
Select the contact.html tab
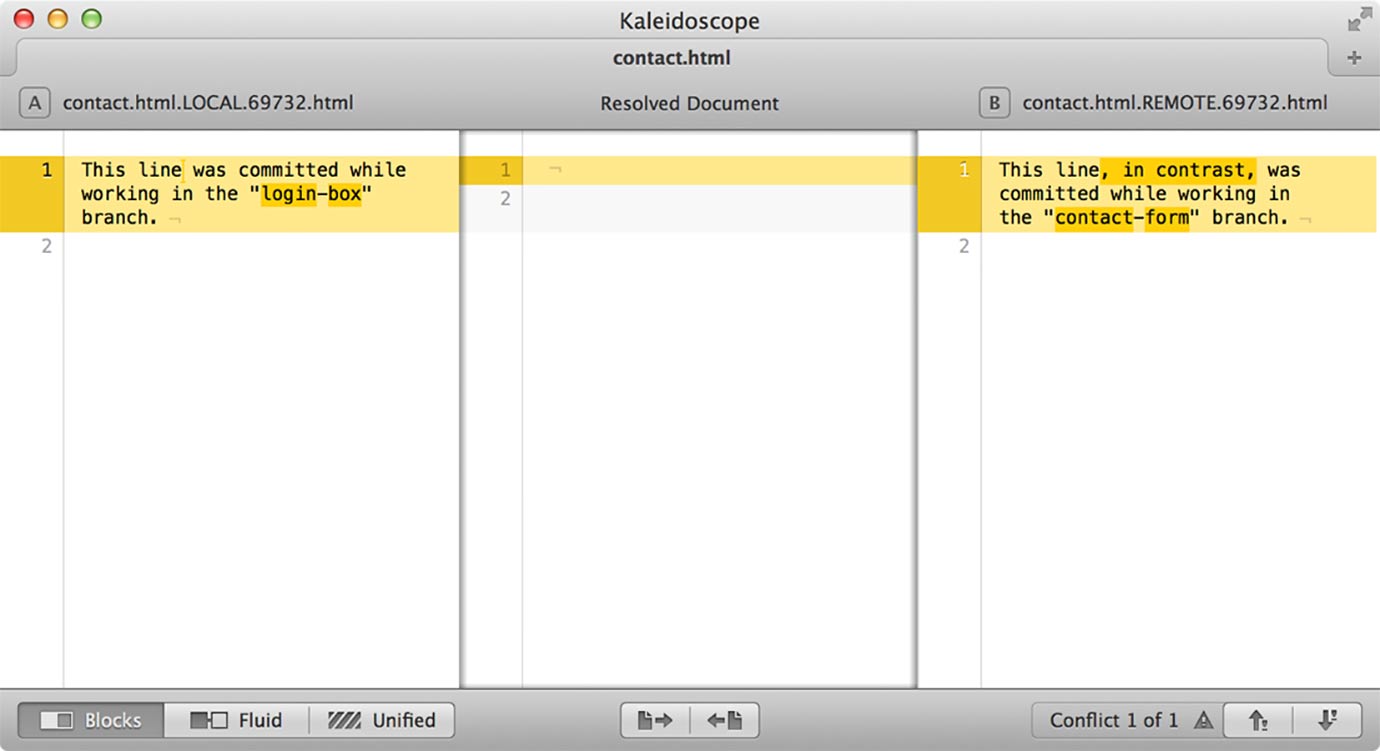click(671, 58)
